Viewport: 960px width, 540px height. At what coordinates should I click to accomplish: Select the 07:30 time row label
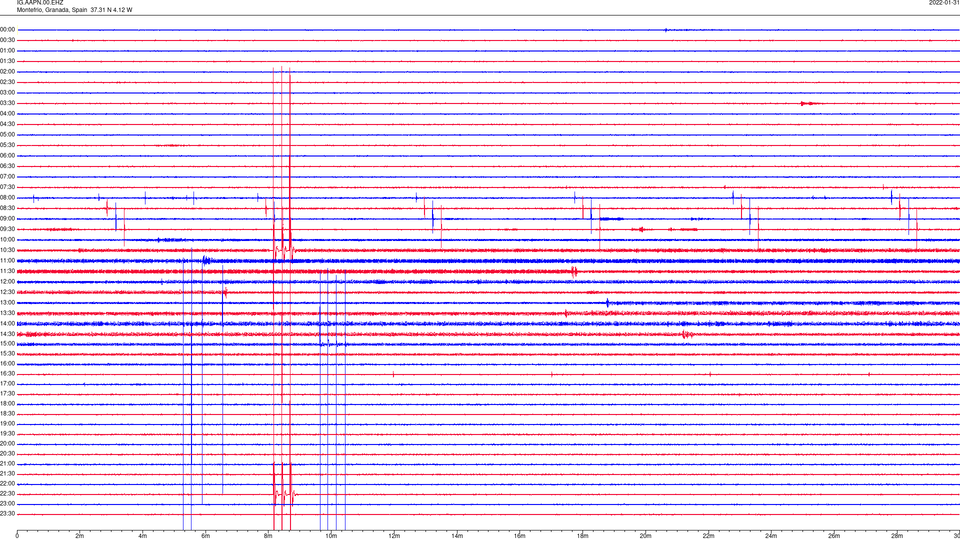(7, 187)
